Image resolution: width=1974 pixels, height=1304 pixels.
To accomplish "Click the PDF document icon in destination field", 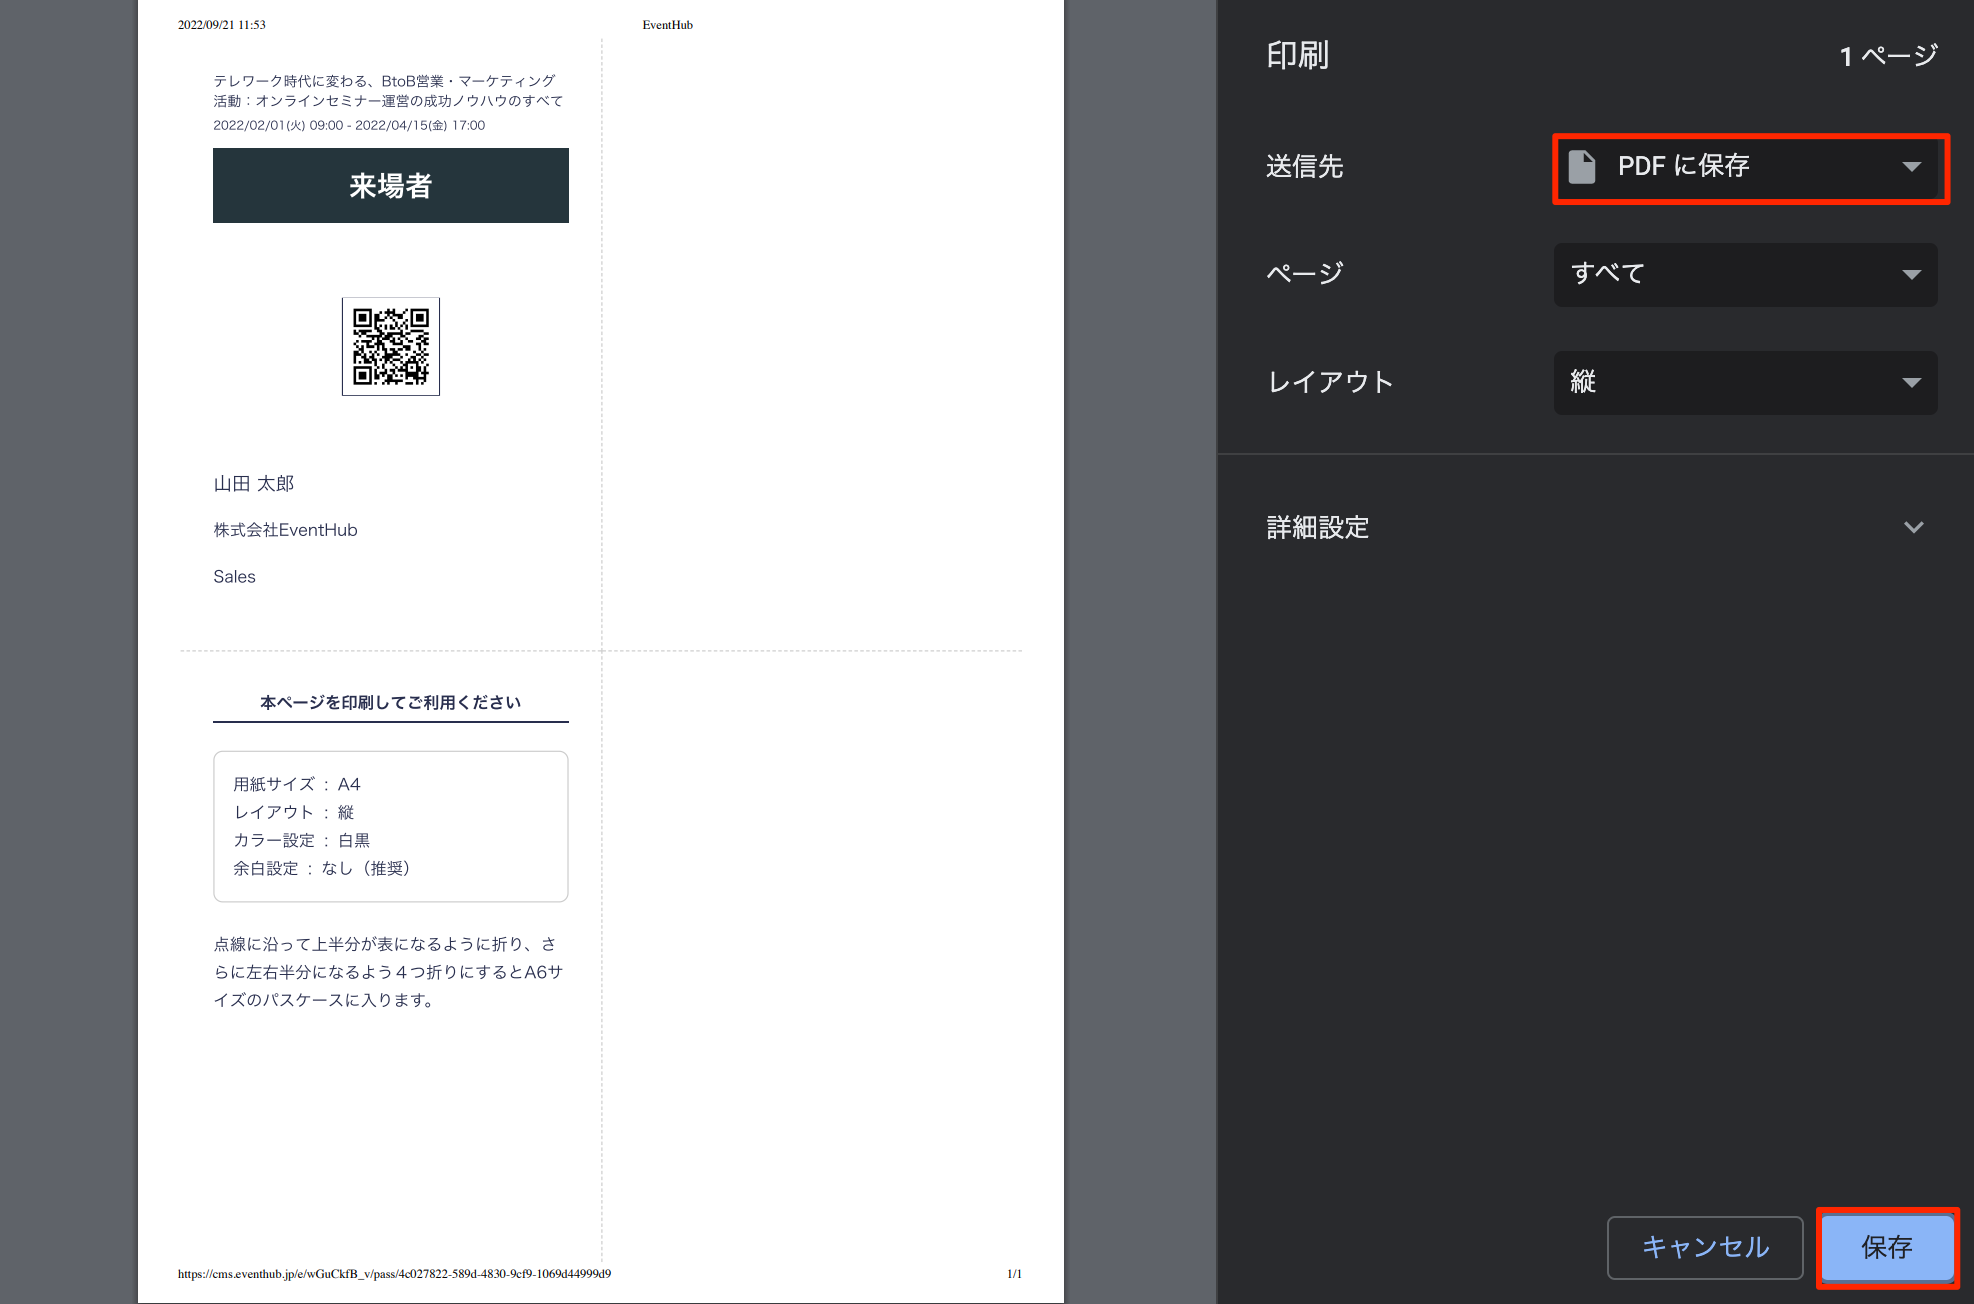I will 1581,166.
